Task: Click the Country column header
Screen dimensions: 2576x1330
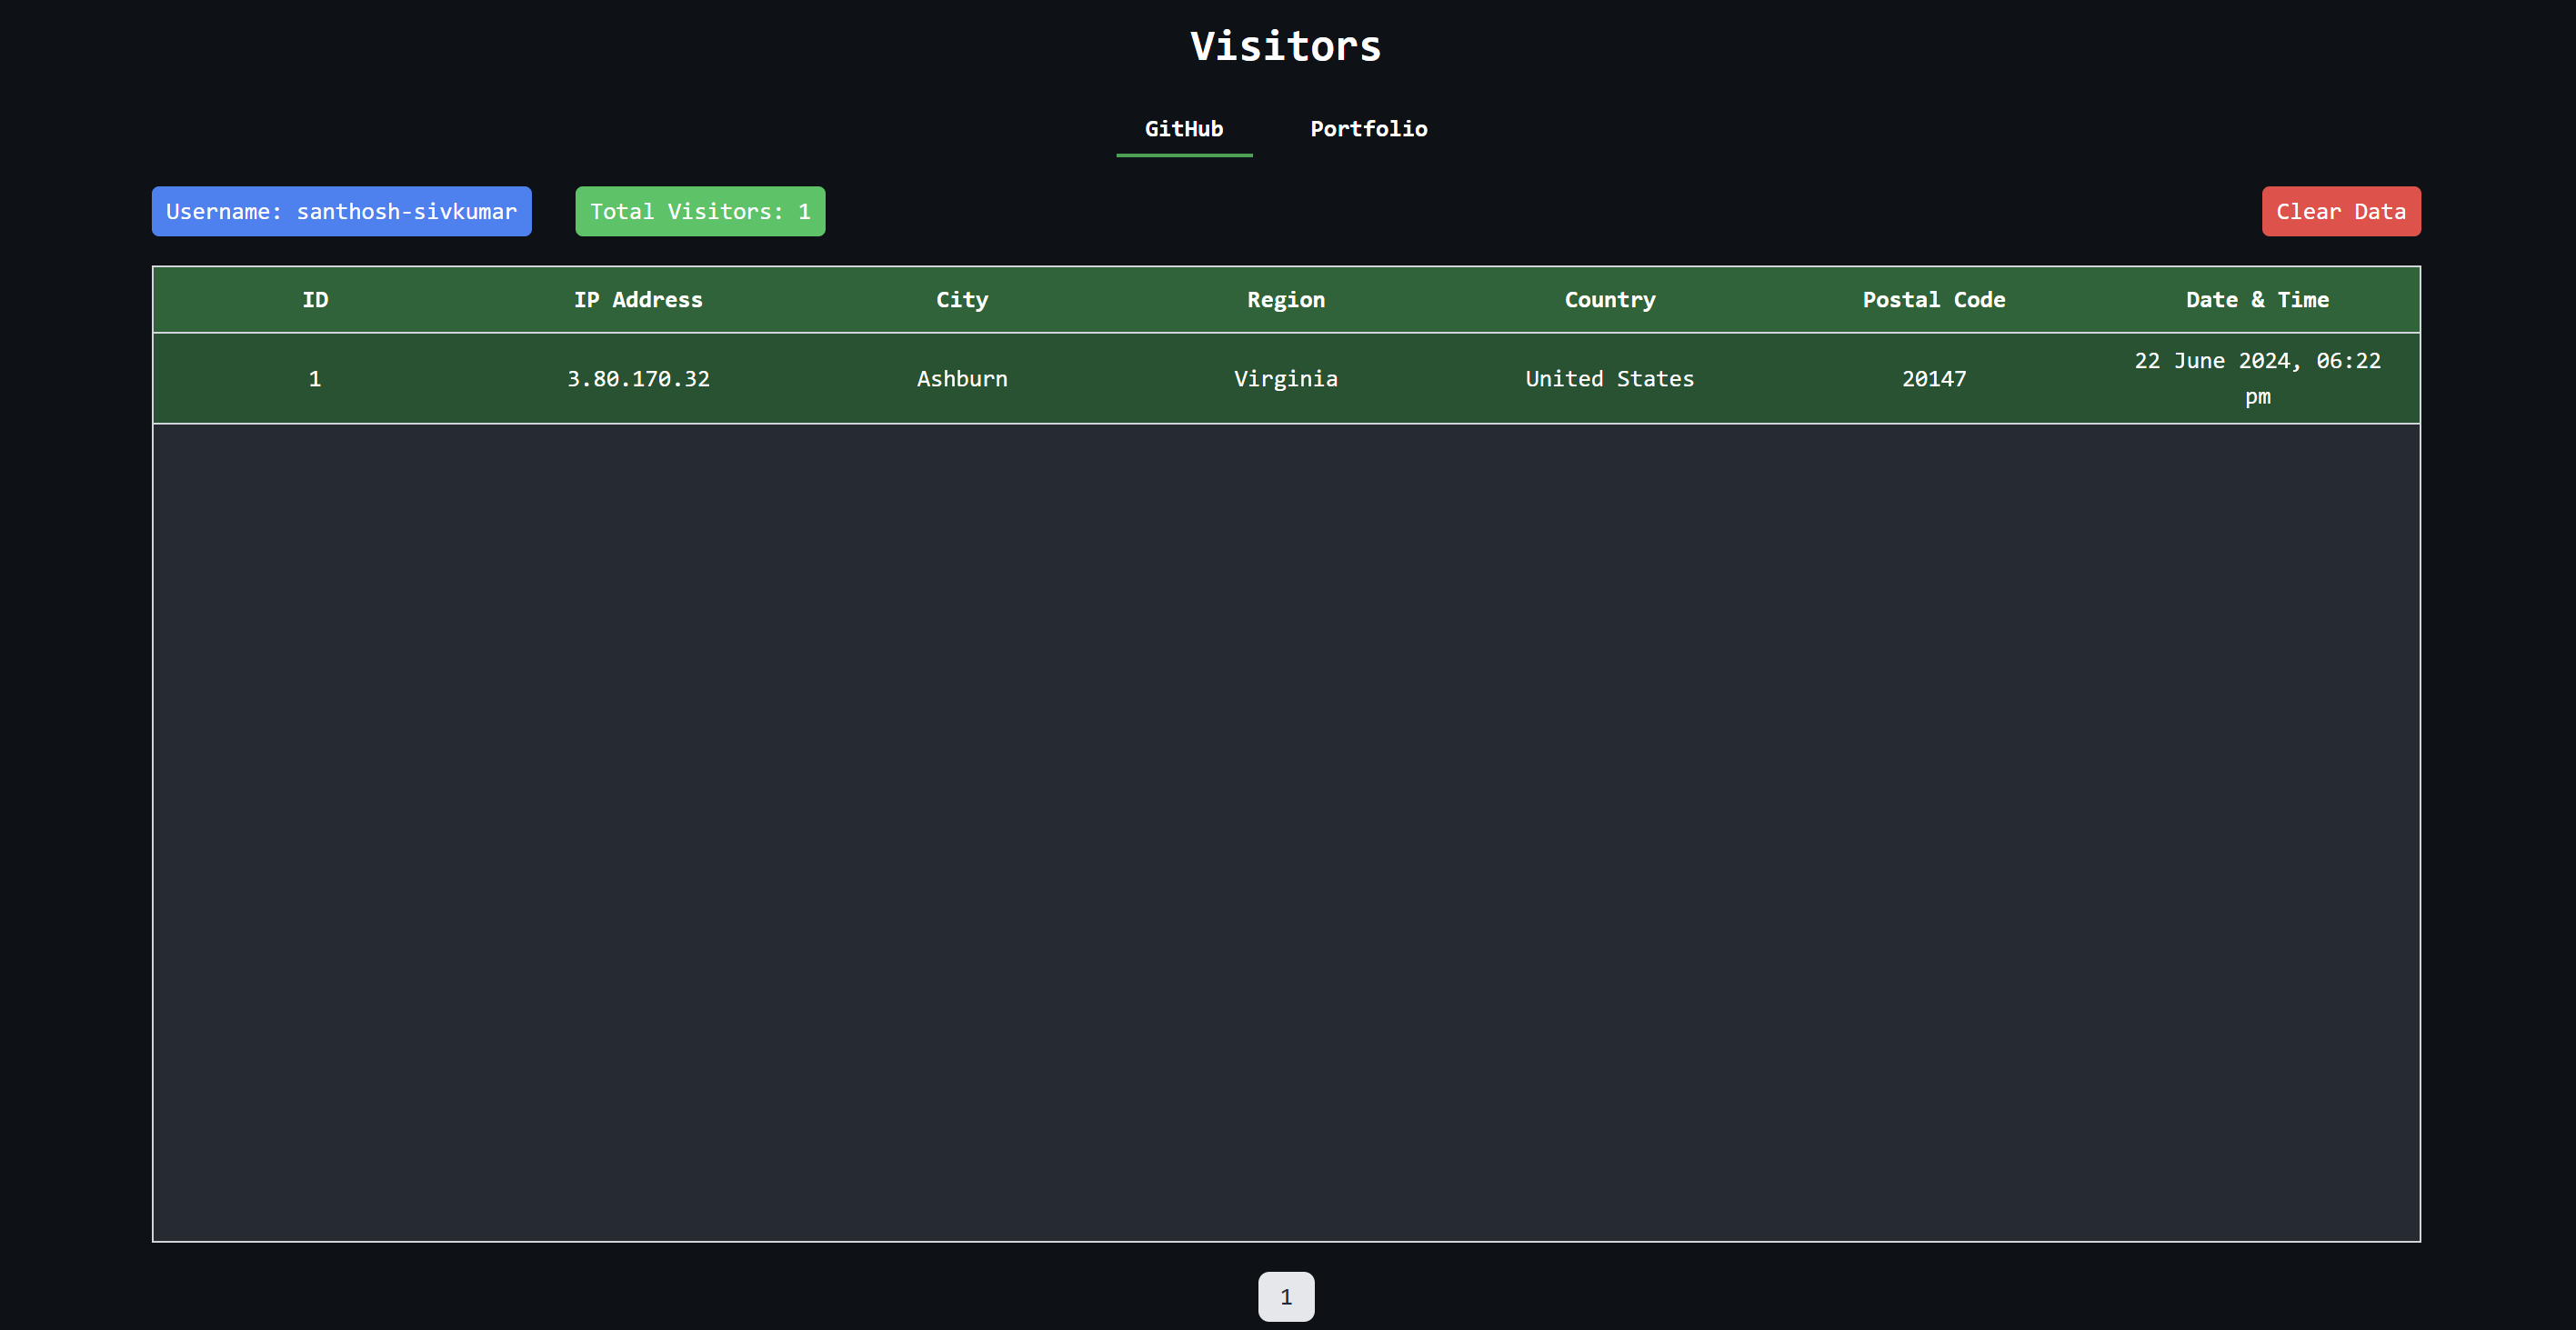Action: [x=1610, y=300]
